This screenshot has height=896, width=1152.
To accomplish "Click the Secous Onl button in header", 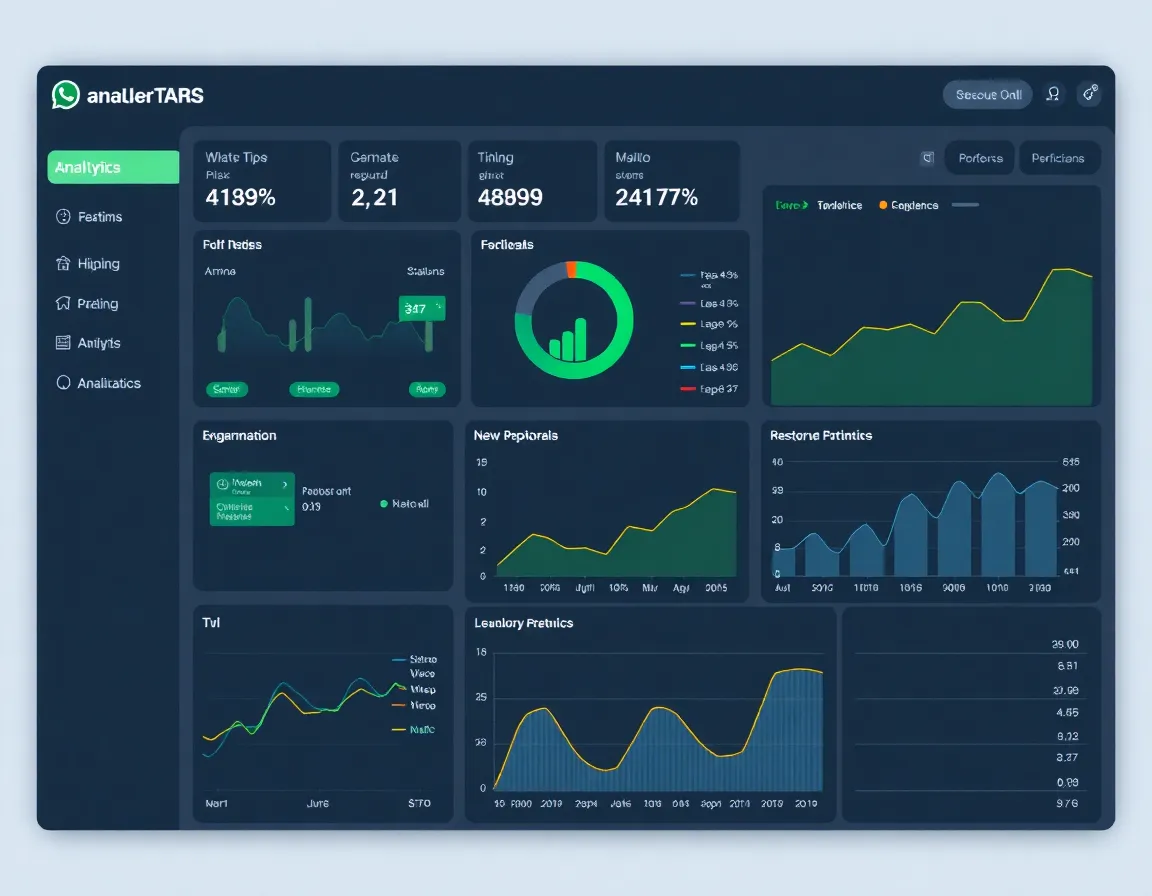I will (987, 94).
